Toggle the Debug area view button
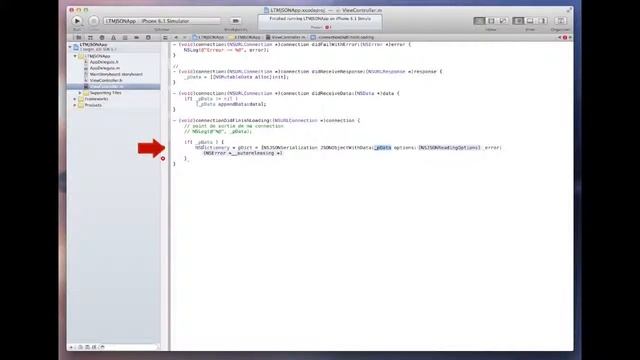This screenshot has height=360, width=640. [530, 21]
